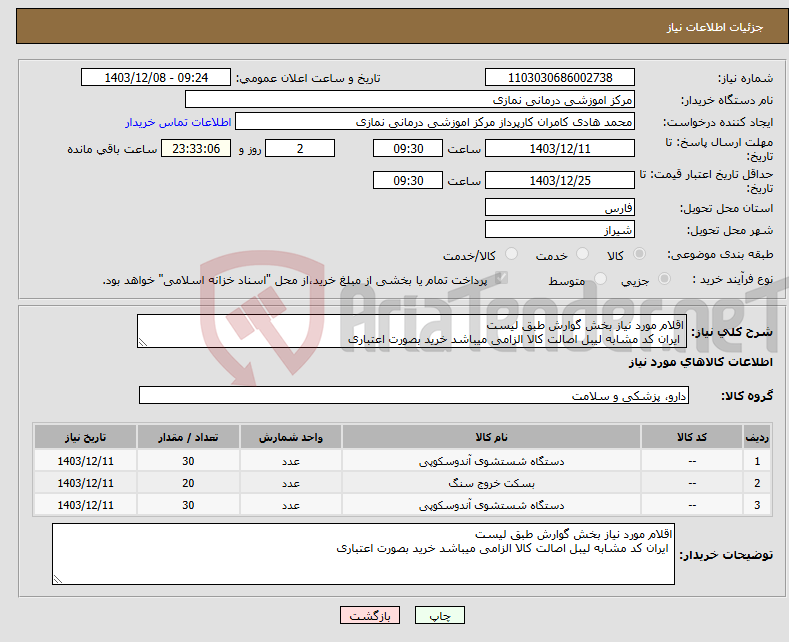
Task: Click the general need description text area
Action: [412, 331]
